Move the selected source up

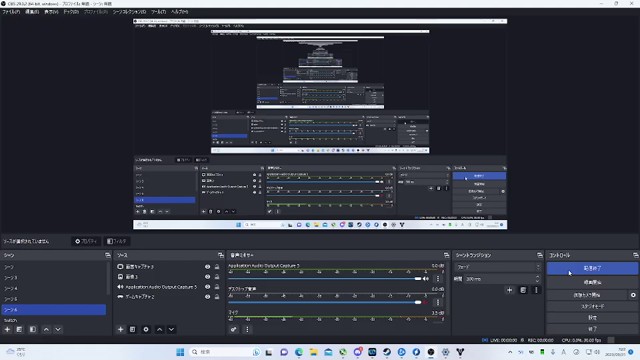[x=160, y=329]
